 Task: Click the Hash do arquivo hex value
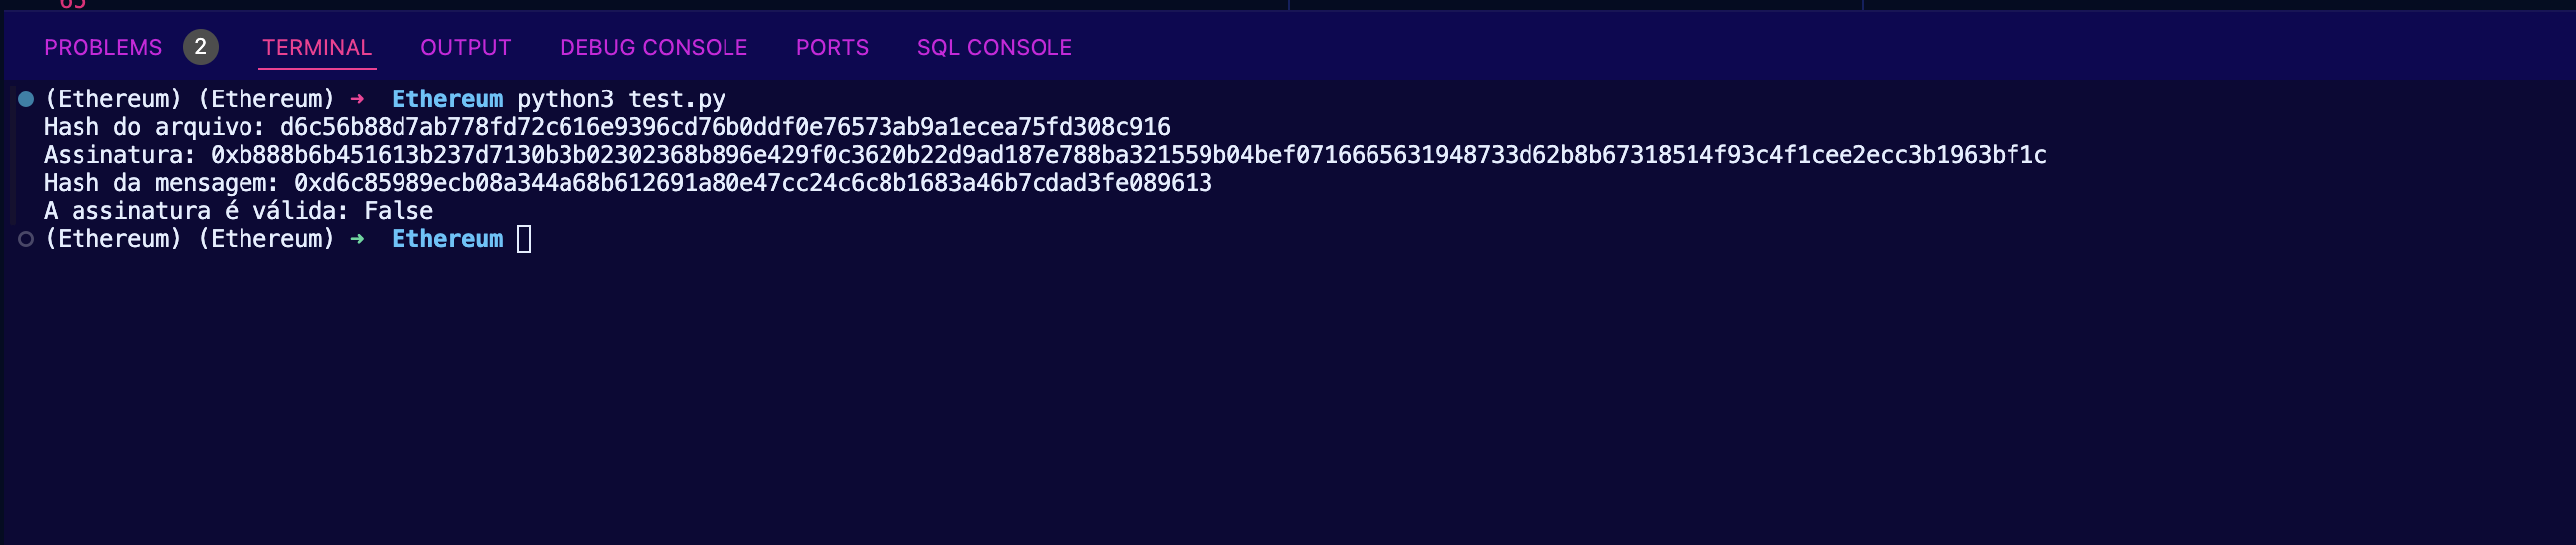(x=725, y=127)
